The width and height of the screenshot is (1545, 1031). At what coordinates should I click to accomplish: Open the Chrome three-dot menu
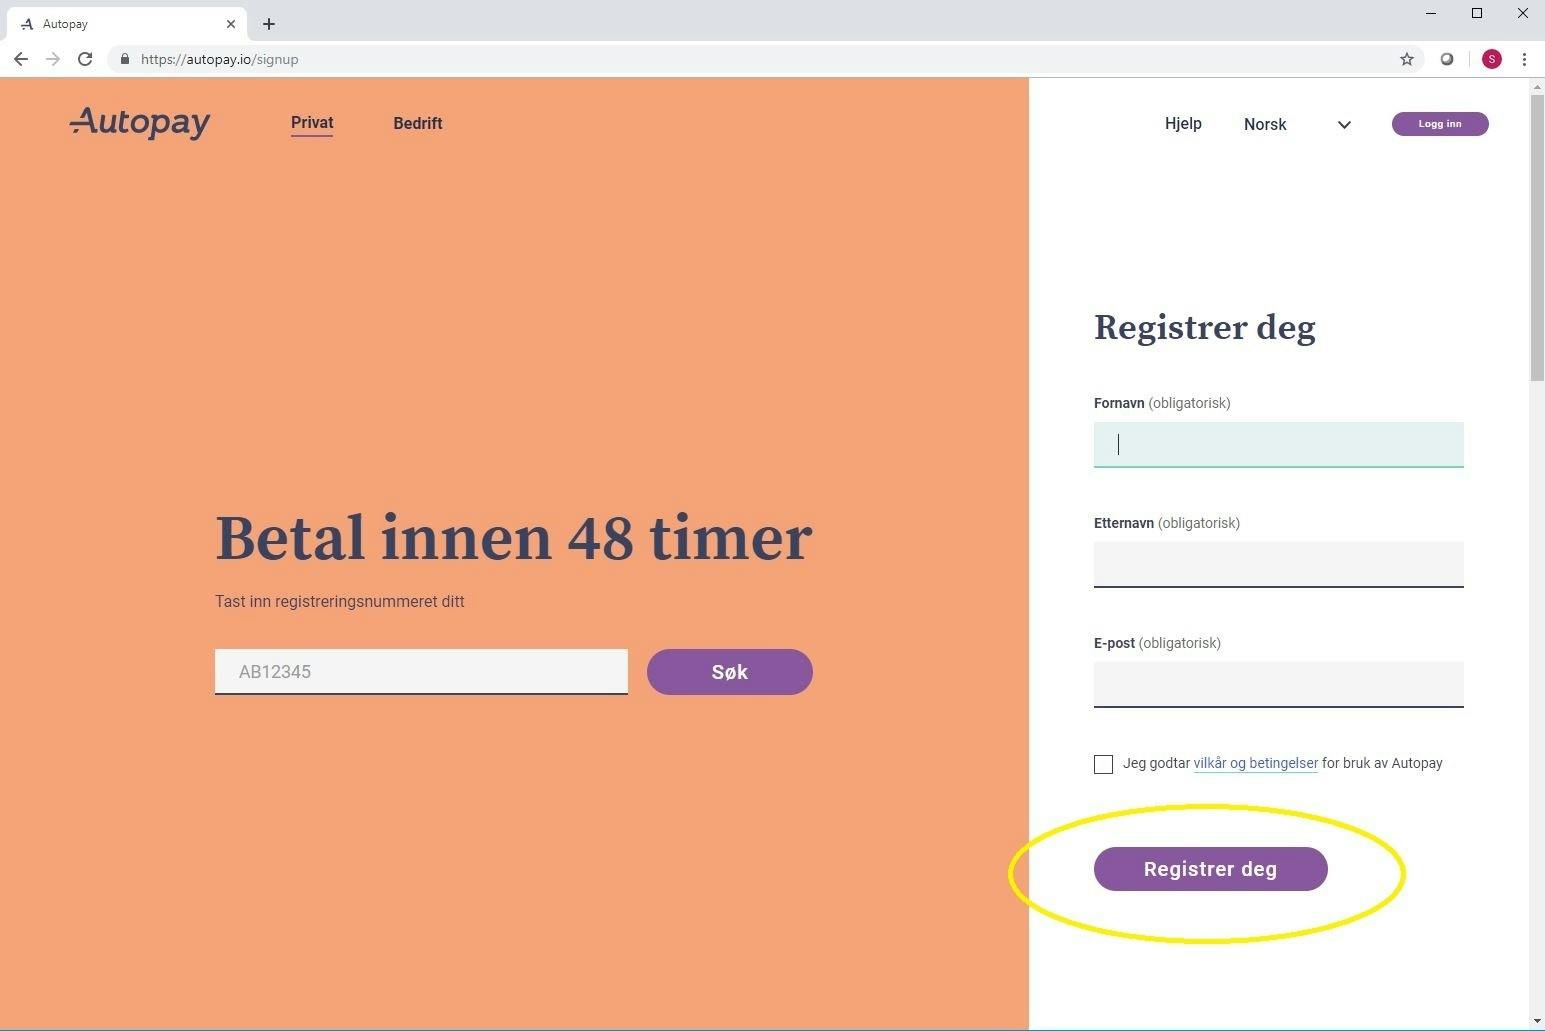1524,59
